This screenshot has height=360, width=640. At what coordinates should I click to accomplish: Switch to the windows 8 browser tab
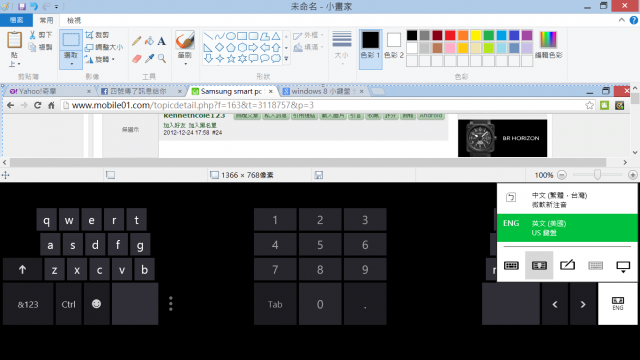322,91
